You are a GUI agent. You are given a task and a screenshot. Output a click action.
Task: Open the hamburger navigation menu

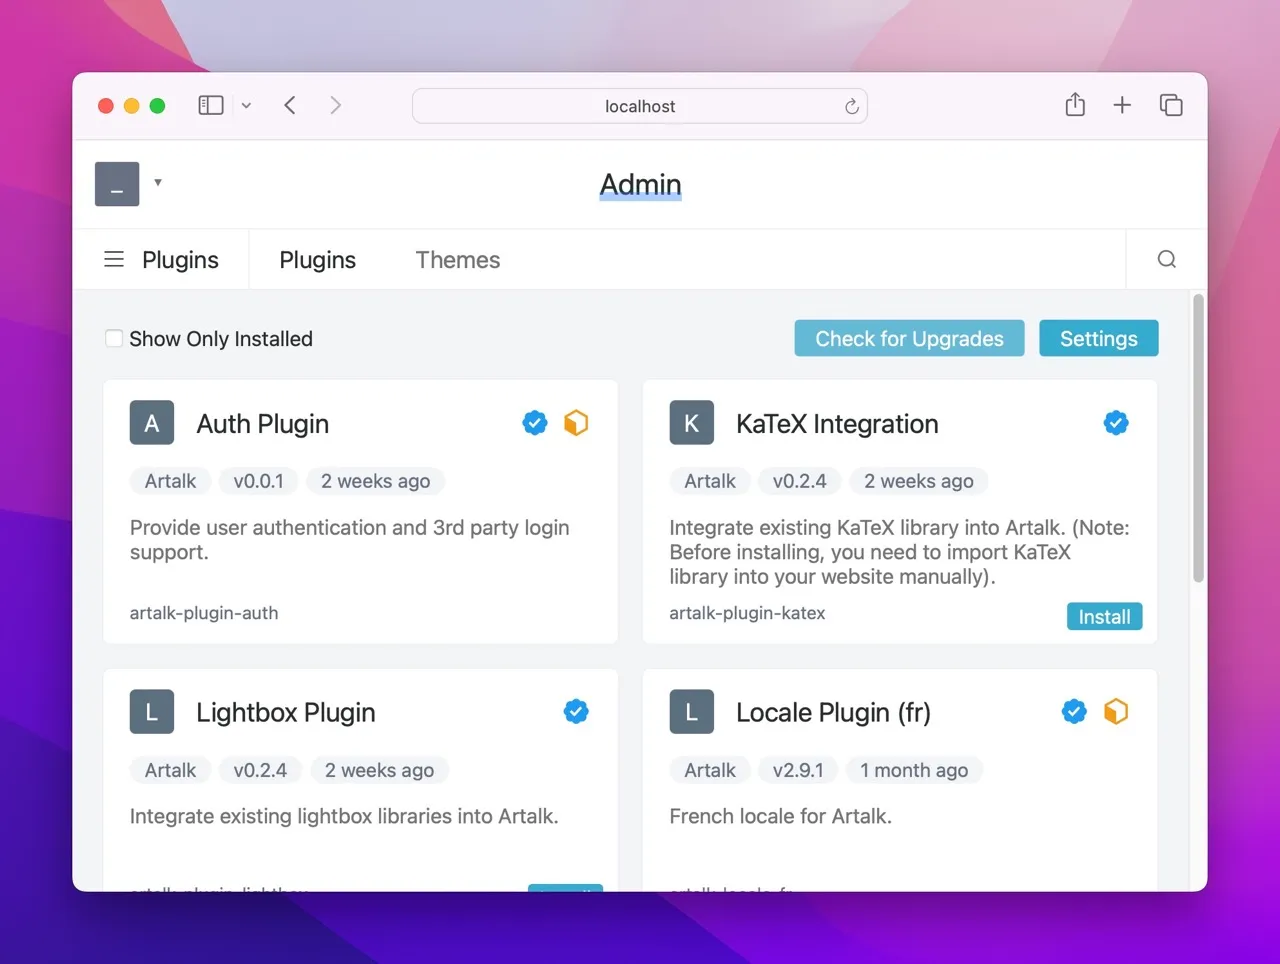pos(113,259)
